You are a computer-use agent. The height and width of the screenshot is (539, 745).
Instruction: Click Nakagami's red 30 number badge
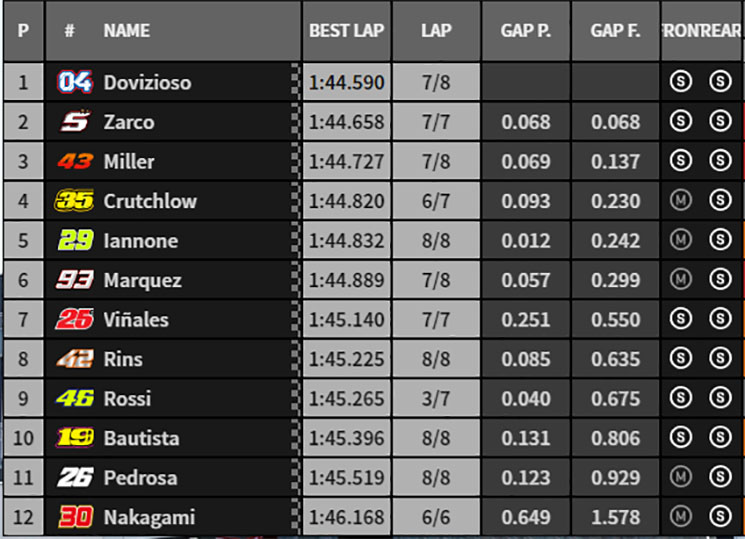tap(75, 517)
